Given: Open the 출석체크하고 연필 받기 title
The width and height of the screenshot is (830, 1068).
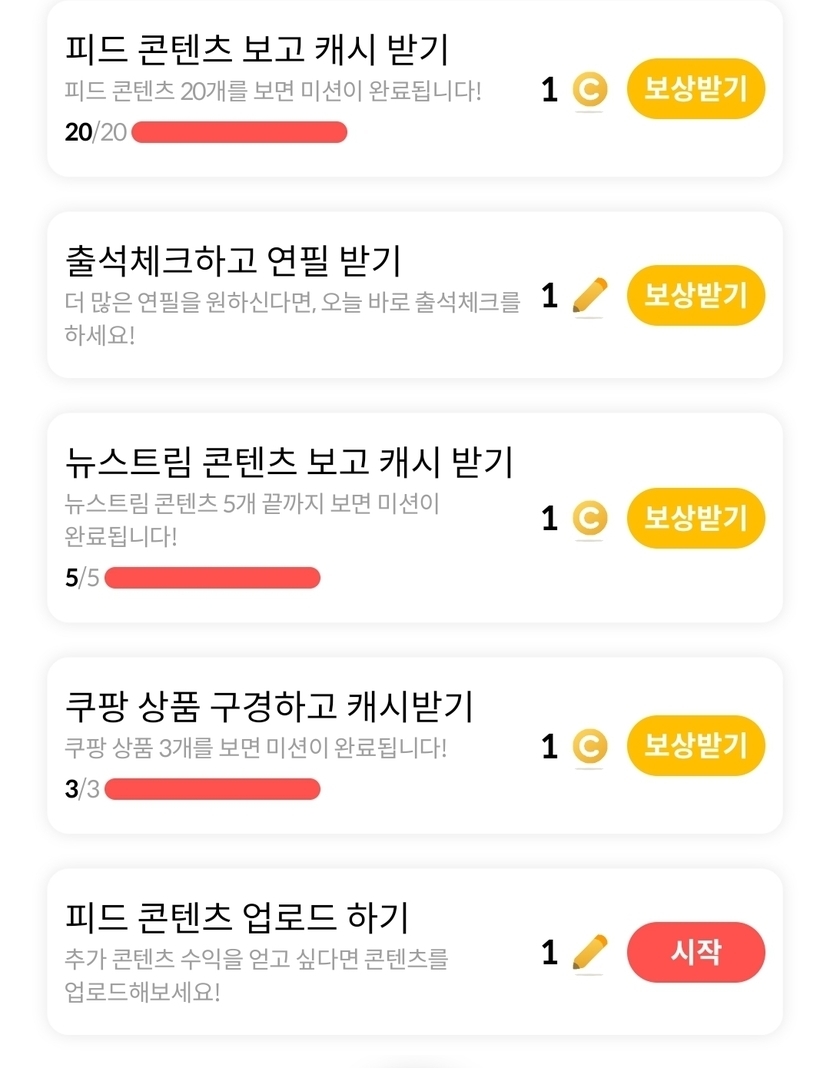Looking at the screenshot, I should point(232,261).
